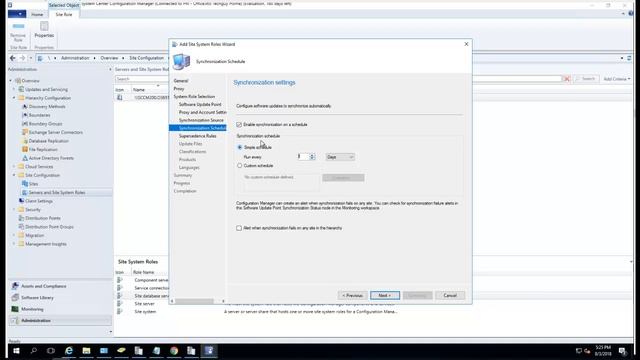Expand the Cloud Services node
The height and width of the screenshot is (360, 640).
(14, 167)
